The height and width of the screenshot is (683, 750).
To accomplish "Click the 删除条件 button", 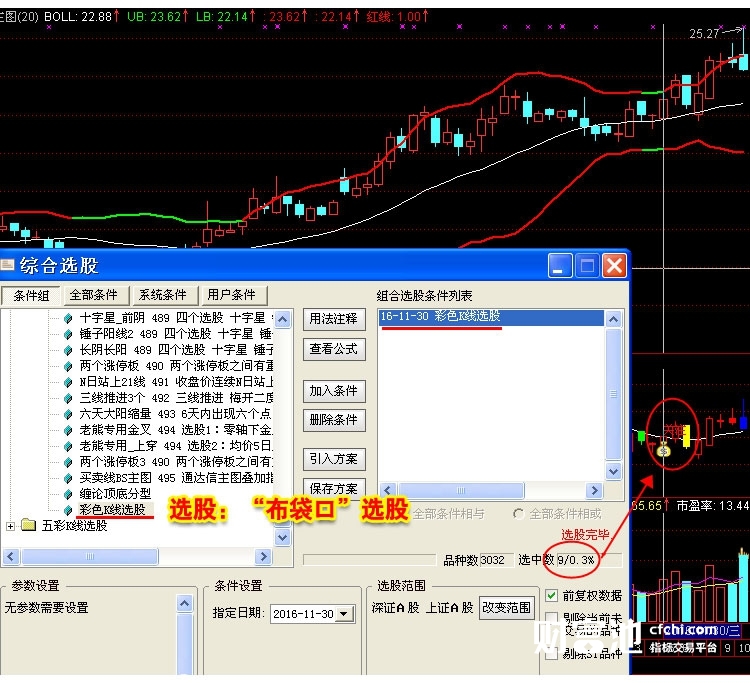I will [x=334, y=420].
